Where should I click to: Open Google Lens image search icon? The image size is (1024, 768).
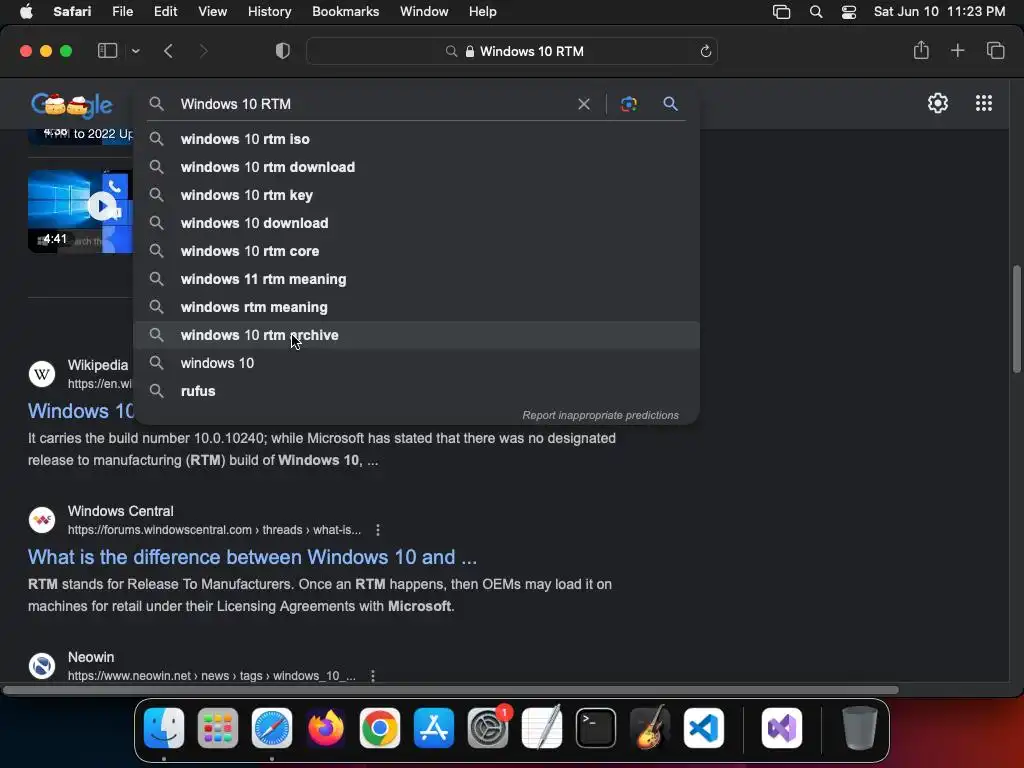point(628,104)
